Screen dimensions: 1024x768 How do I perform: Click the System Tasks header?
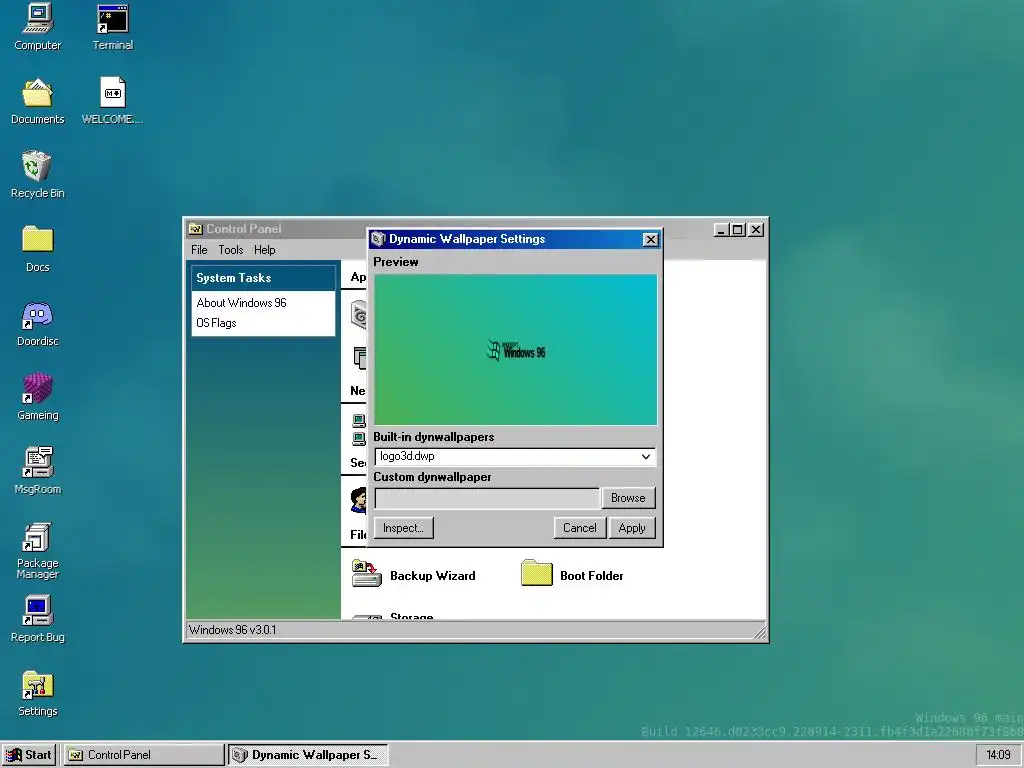pyautogui.click(x=263, y=278)
